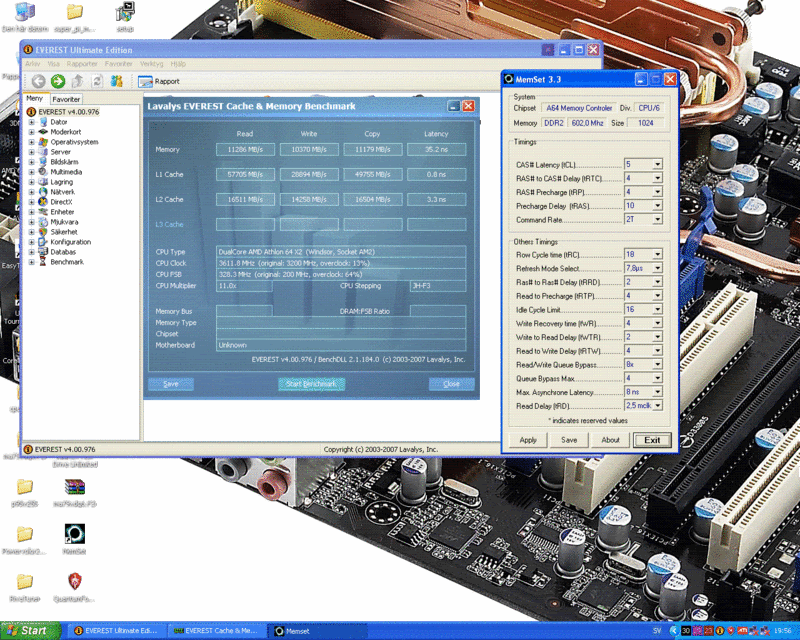Open the CAS# Latency (tCL) dropdown
The width and height of the screenshot is (800, 640).
click(657, 164)
